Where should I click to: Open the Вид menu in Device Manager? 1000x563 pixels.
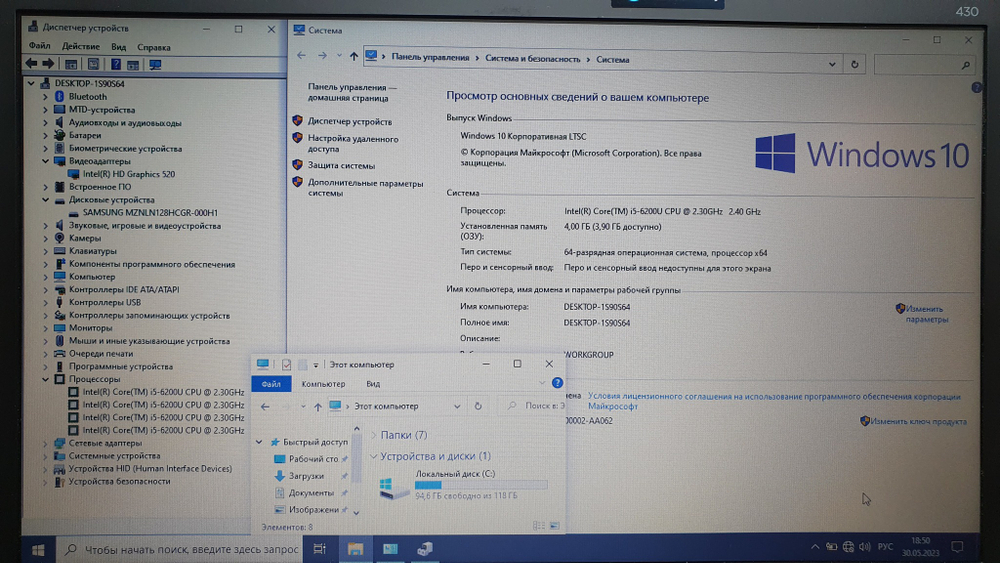click(119, 47)
